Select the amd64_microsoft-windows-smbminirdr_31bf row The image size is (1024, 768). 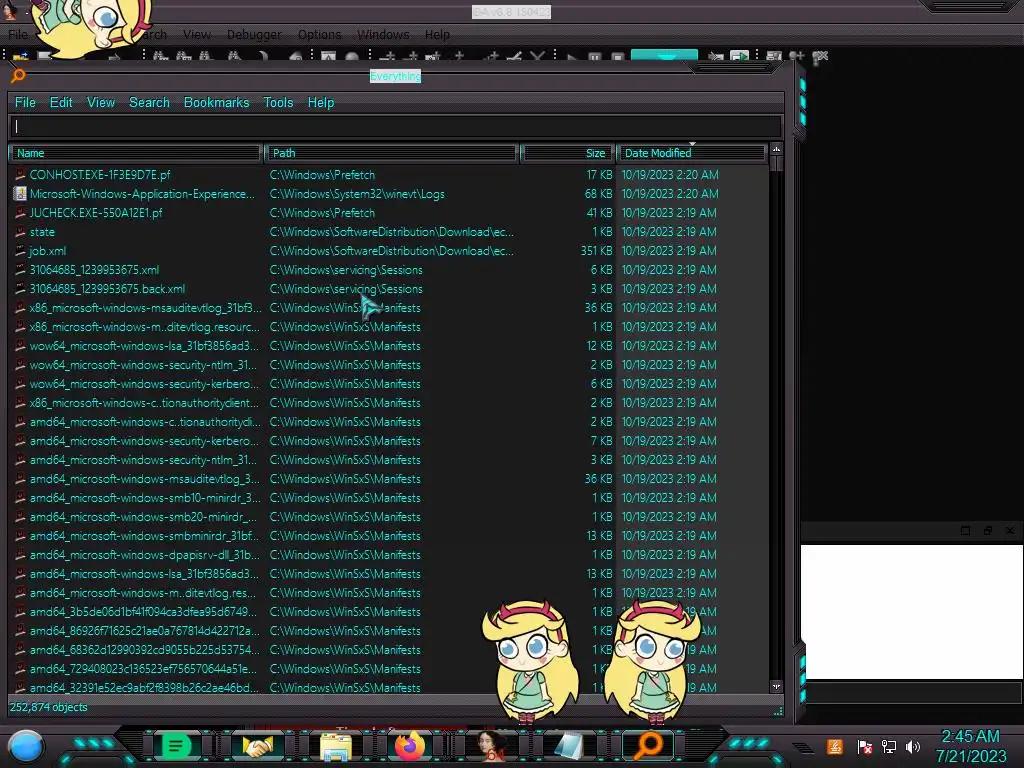[x=389, y=536]
